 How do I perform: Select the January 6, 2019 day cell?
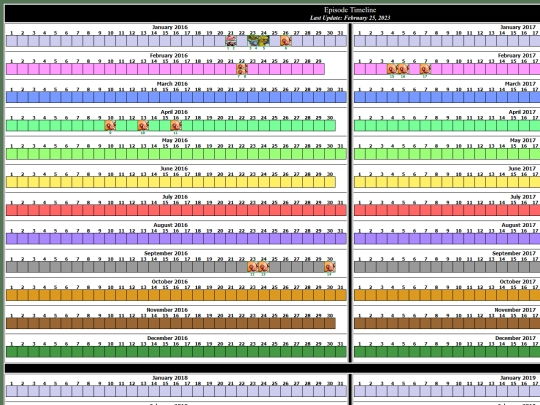(x=414, y=391)
